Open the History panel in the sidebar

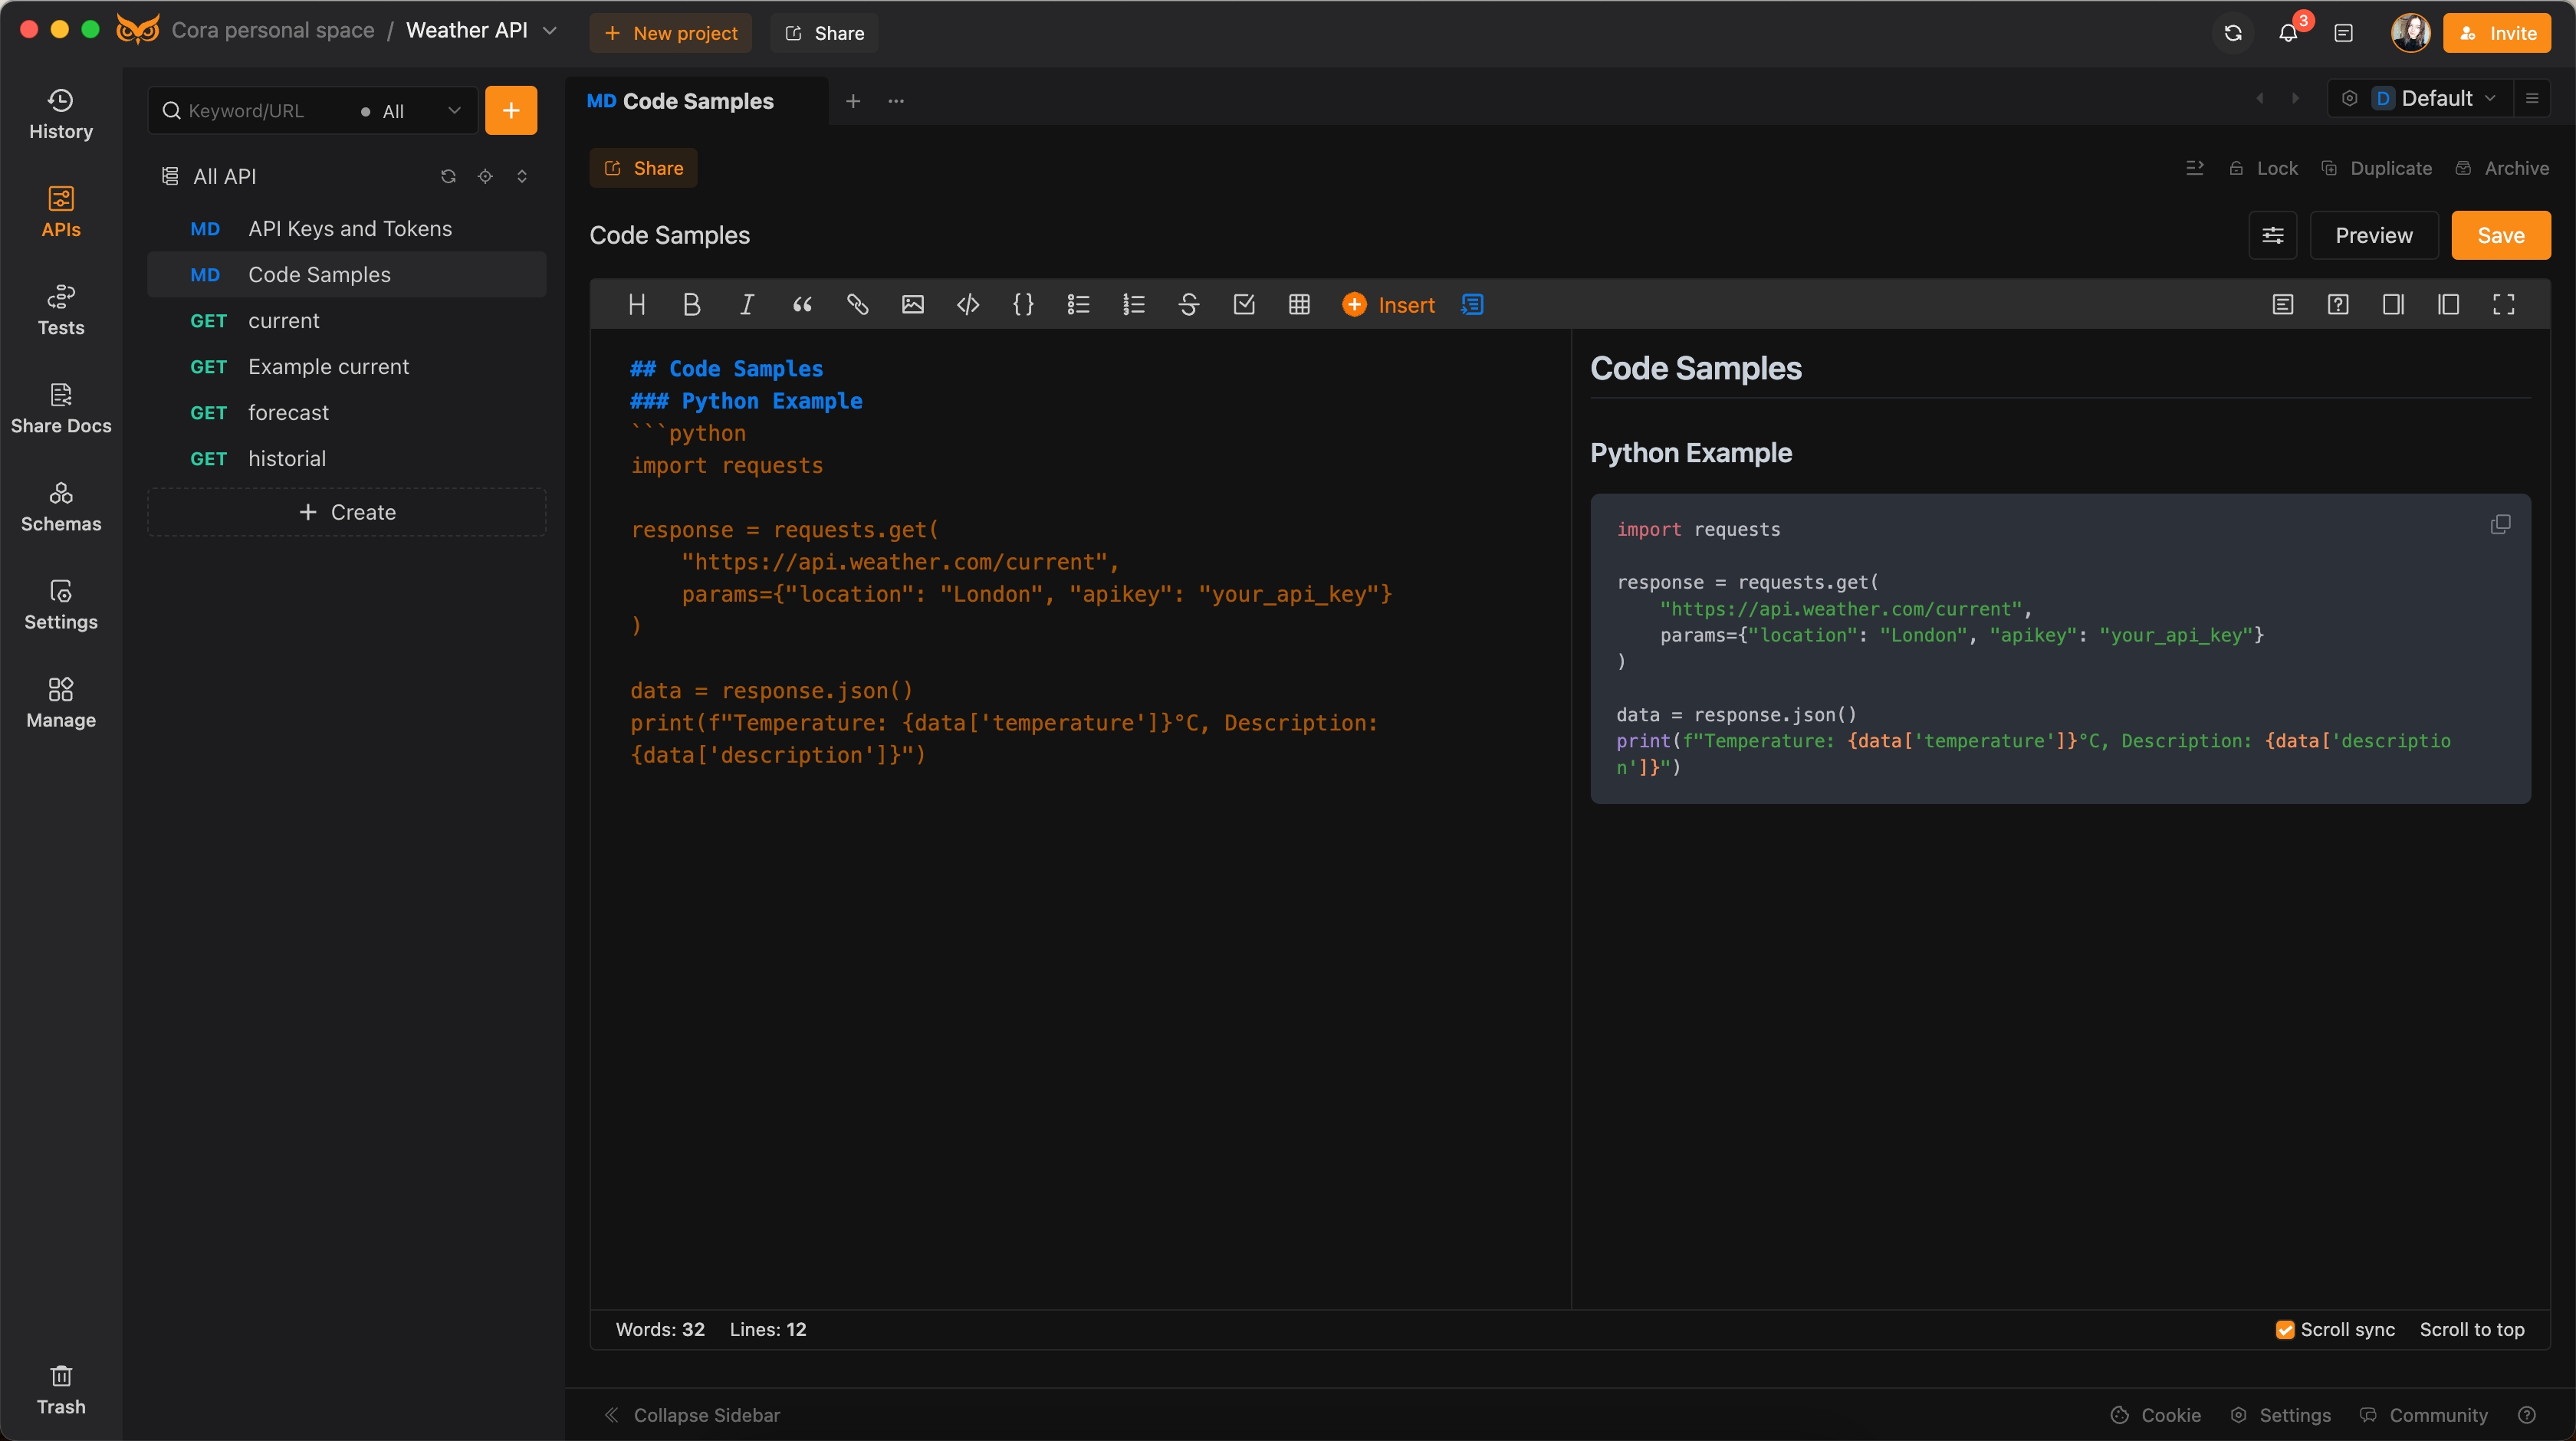(x=61, y=114)
